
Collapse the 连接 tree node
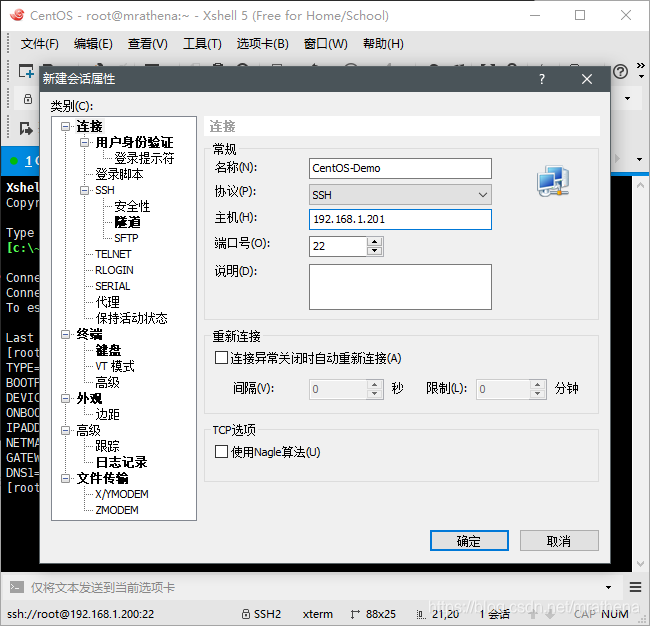pos(65,126)
